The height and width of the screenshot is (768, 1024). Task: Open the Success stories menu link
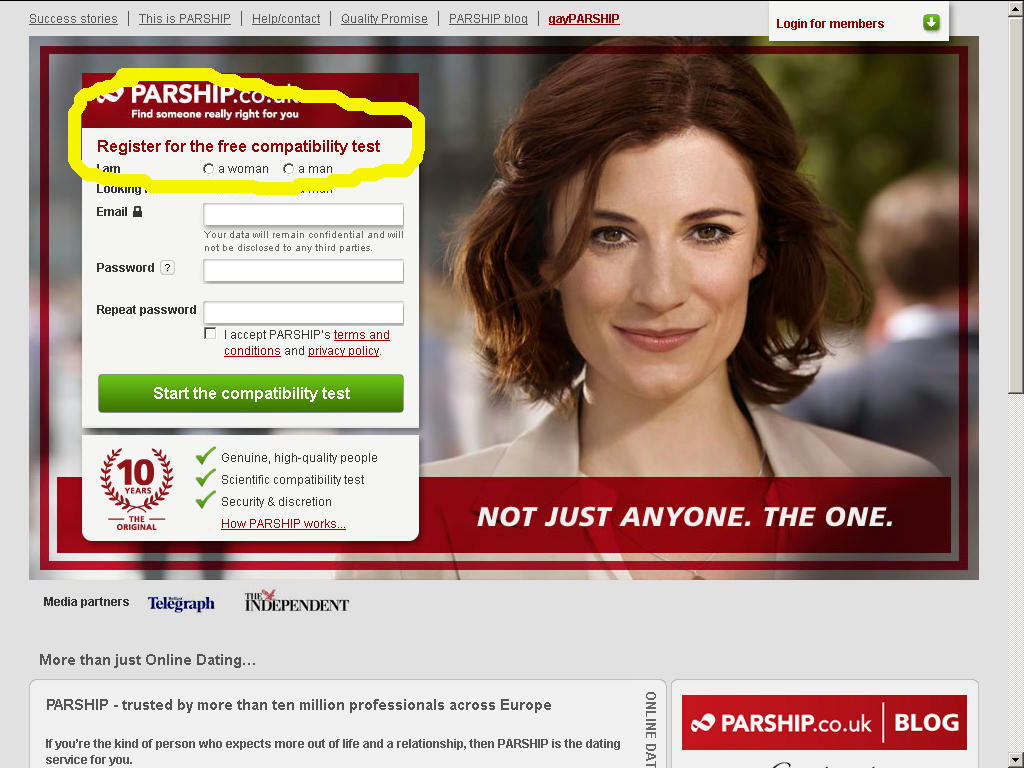[73, 19]
